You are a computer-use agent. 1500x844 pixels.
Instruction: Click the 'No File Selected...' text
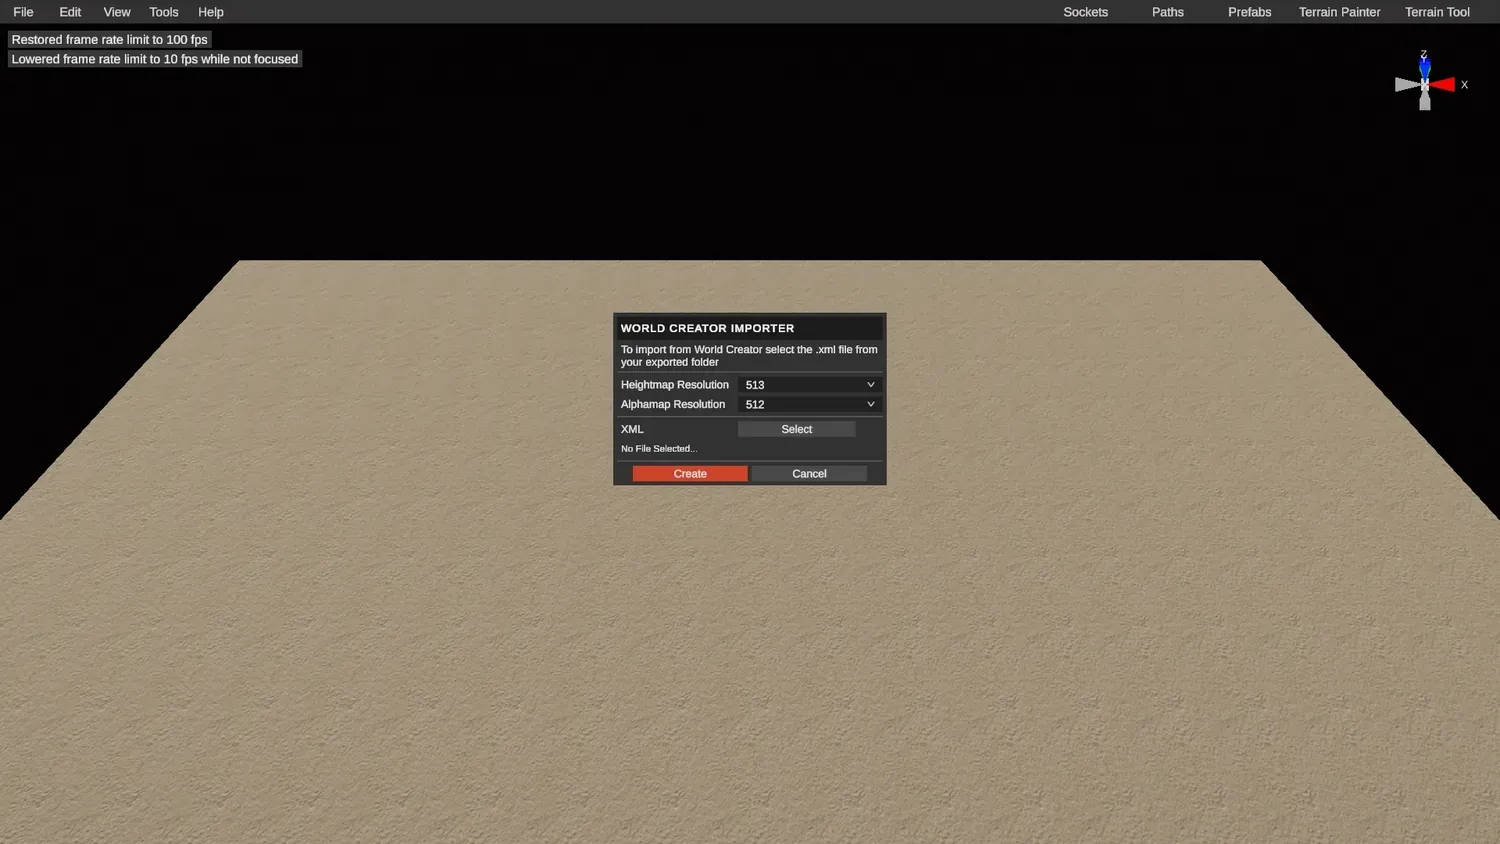coord(659,449)
